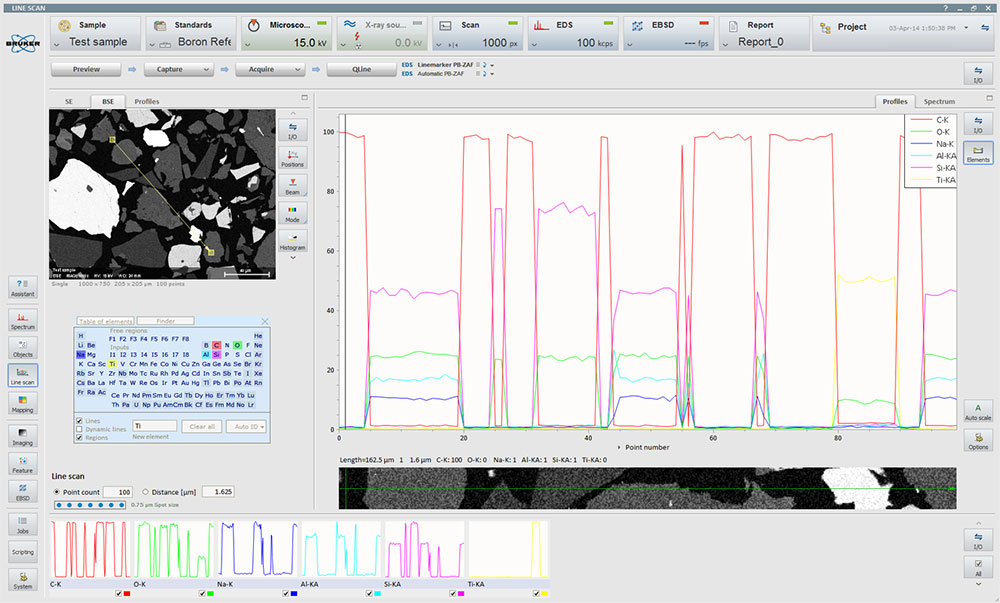Viewport: 1000px width, 603px height.
Task: Open the Mapping workspace icon
Action: click(22, 403)
